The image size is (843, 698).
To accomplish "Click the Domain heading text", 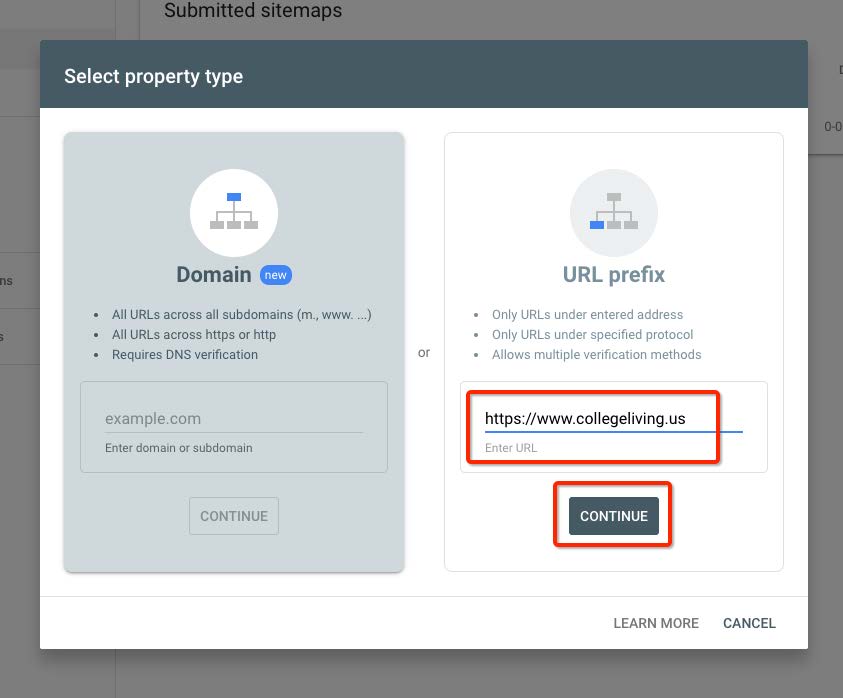I will pyautogui.click(x=214, y=275).
